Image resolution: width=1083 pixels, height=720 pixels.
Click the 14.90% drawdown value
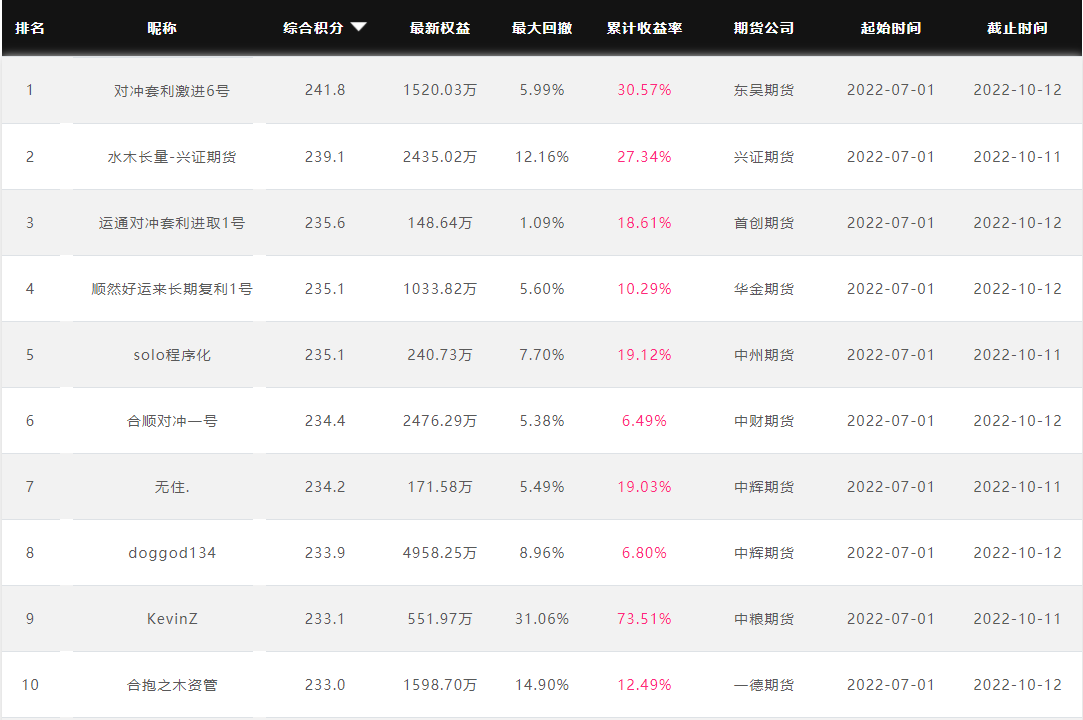(542, 685)
